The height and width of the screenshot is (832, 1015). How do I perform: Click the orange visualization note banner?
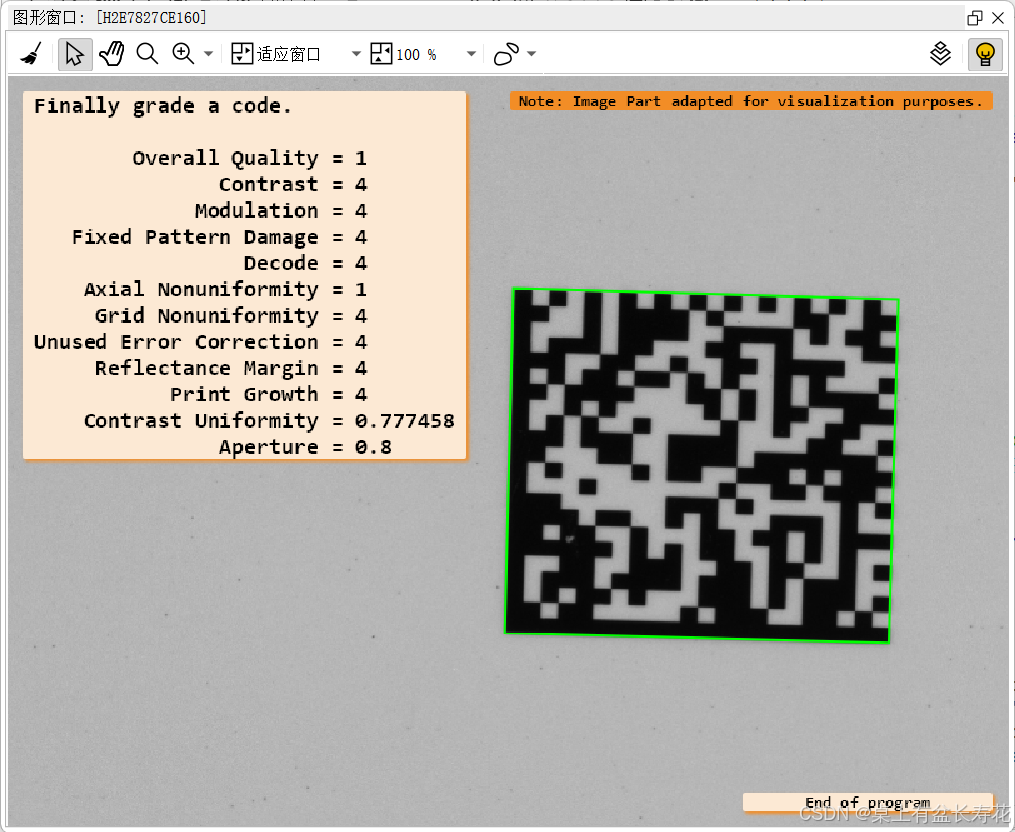[751, 101]
